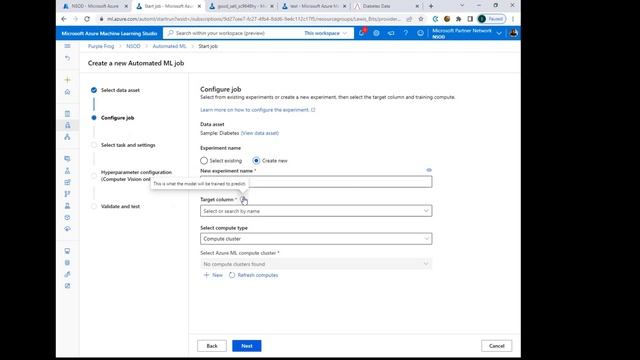Image resolution: width=640 pixels, height=360 pixels.
Task: Reload the page in the browser
Action: 87,19
